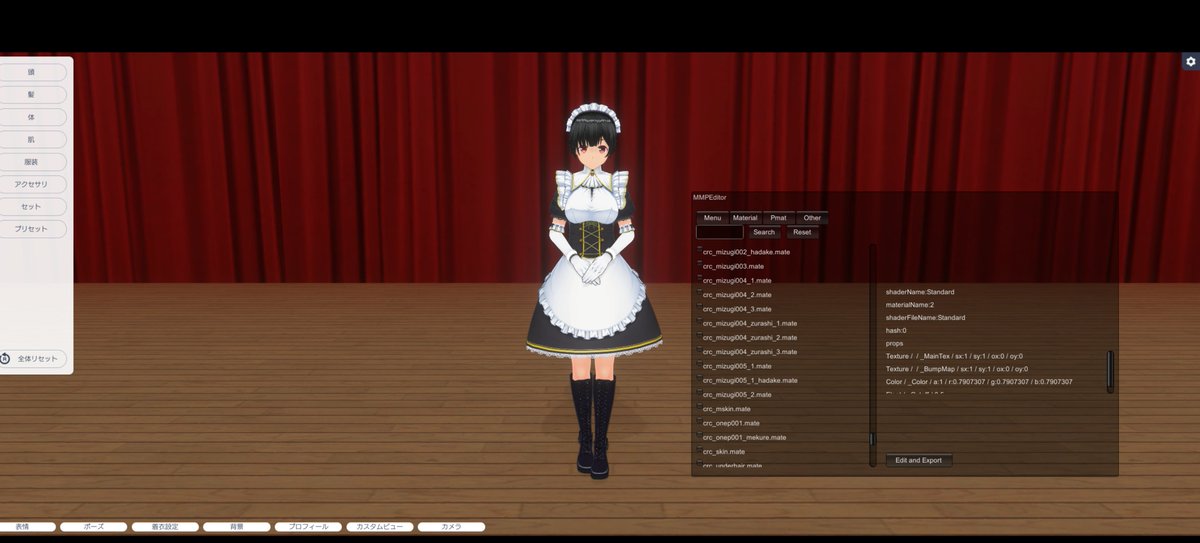Switch to the ポーズ tab
This screenshot has width=1200, height=543.
coord(94,526)
